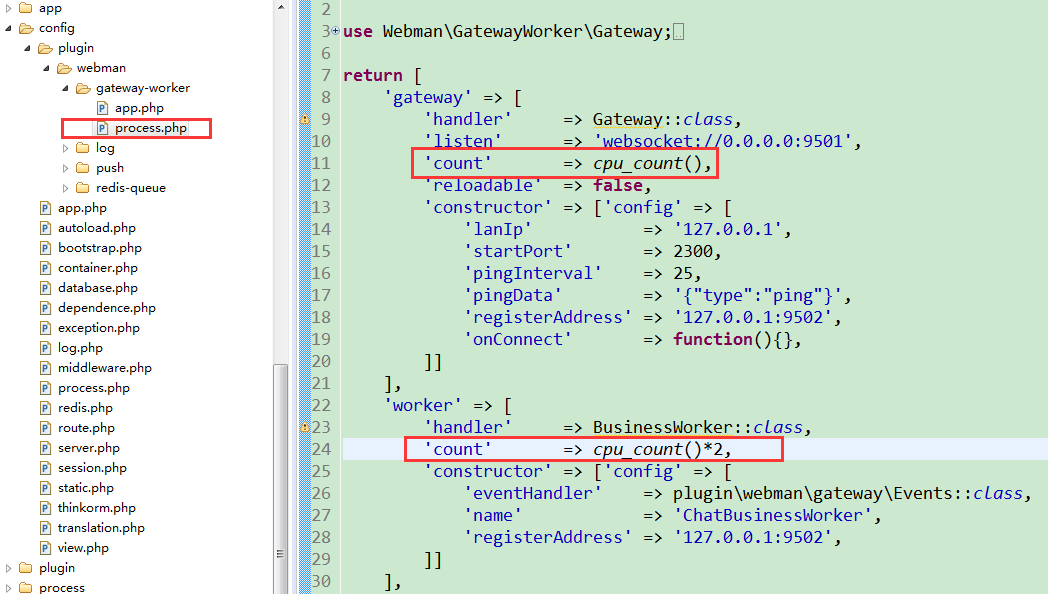Open config-level app.php file
Screen dimensions: 1048x594
pos(82,208)
